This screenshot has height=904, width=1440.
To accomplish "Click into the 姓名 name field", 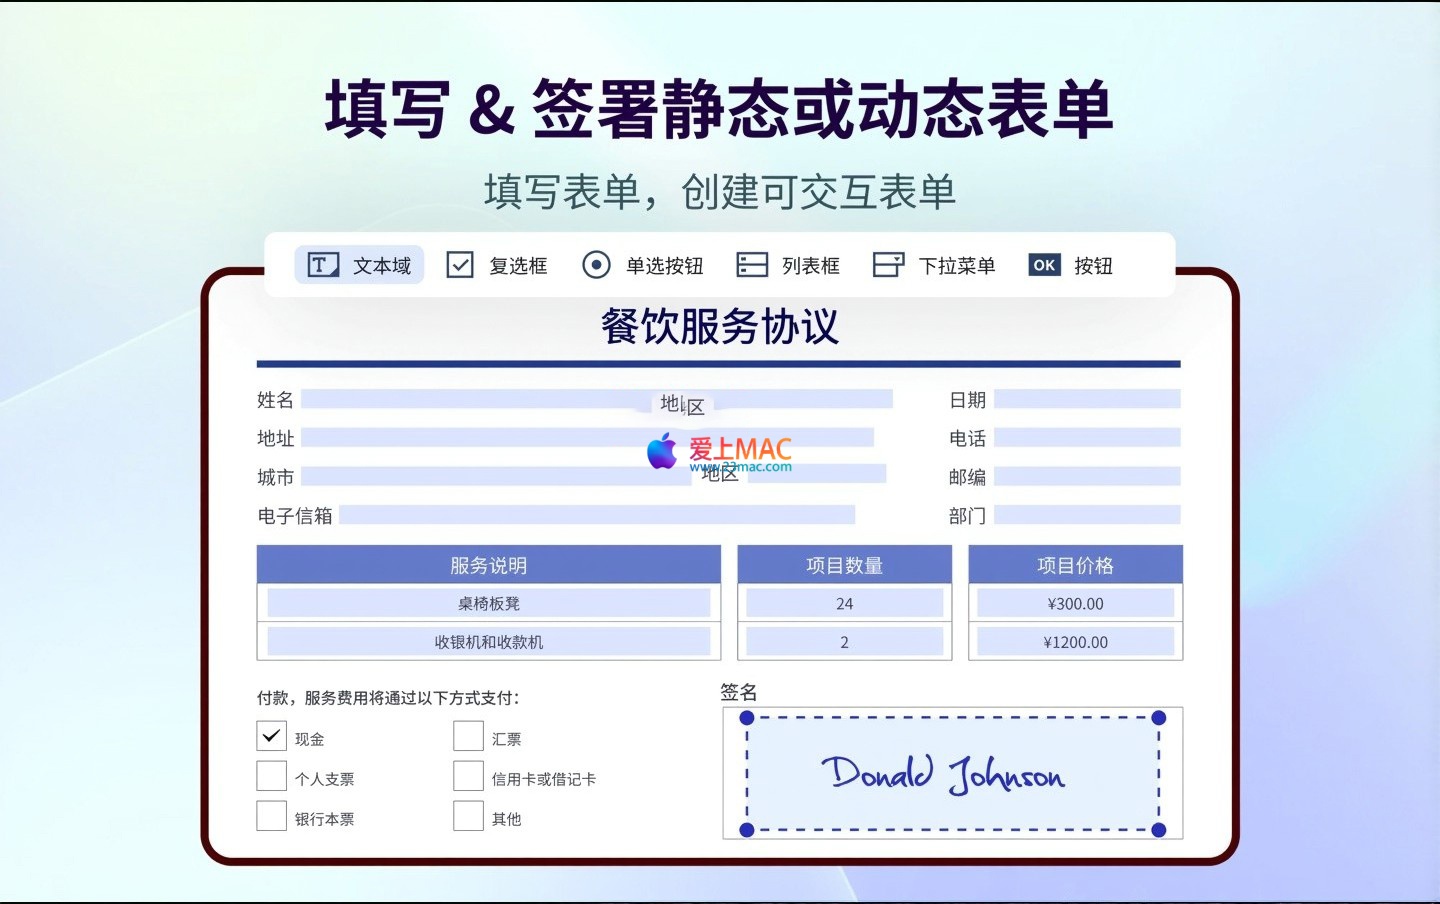I will [x=597, y=399].
